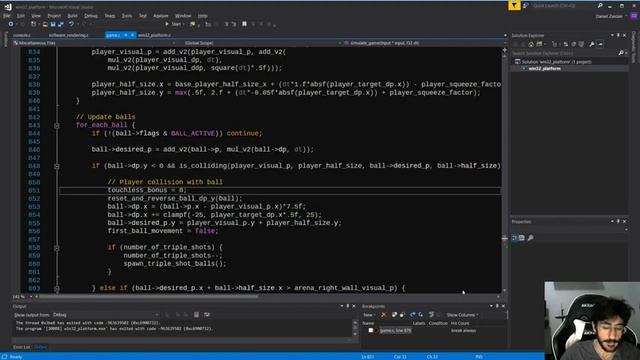Image resolution: width=640 pixels, height=360 pixels.
Task: Open the Team menu
Action: (x=109, y=16)
